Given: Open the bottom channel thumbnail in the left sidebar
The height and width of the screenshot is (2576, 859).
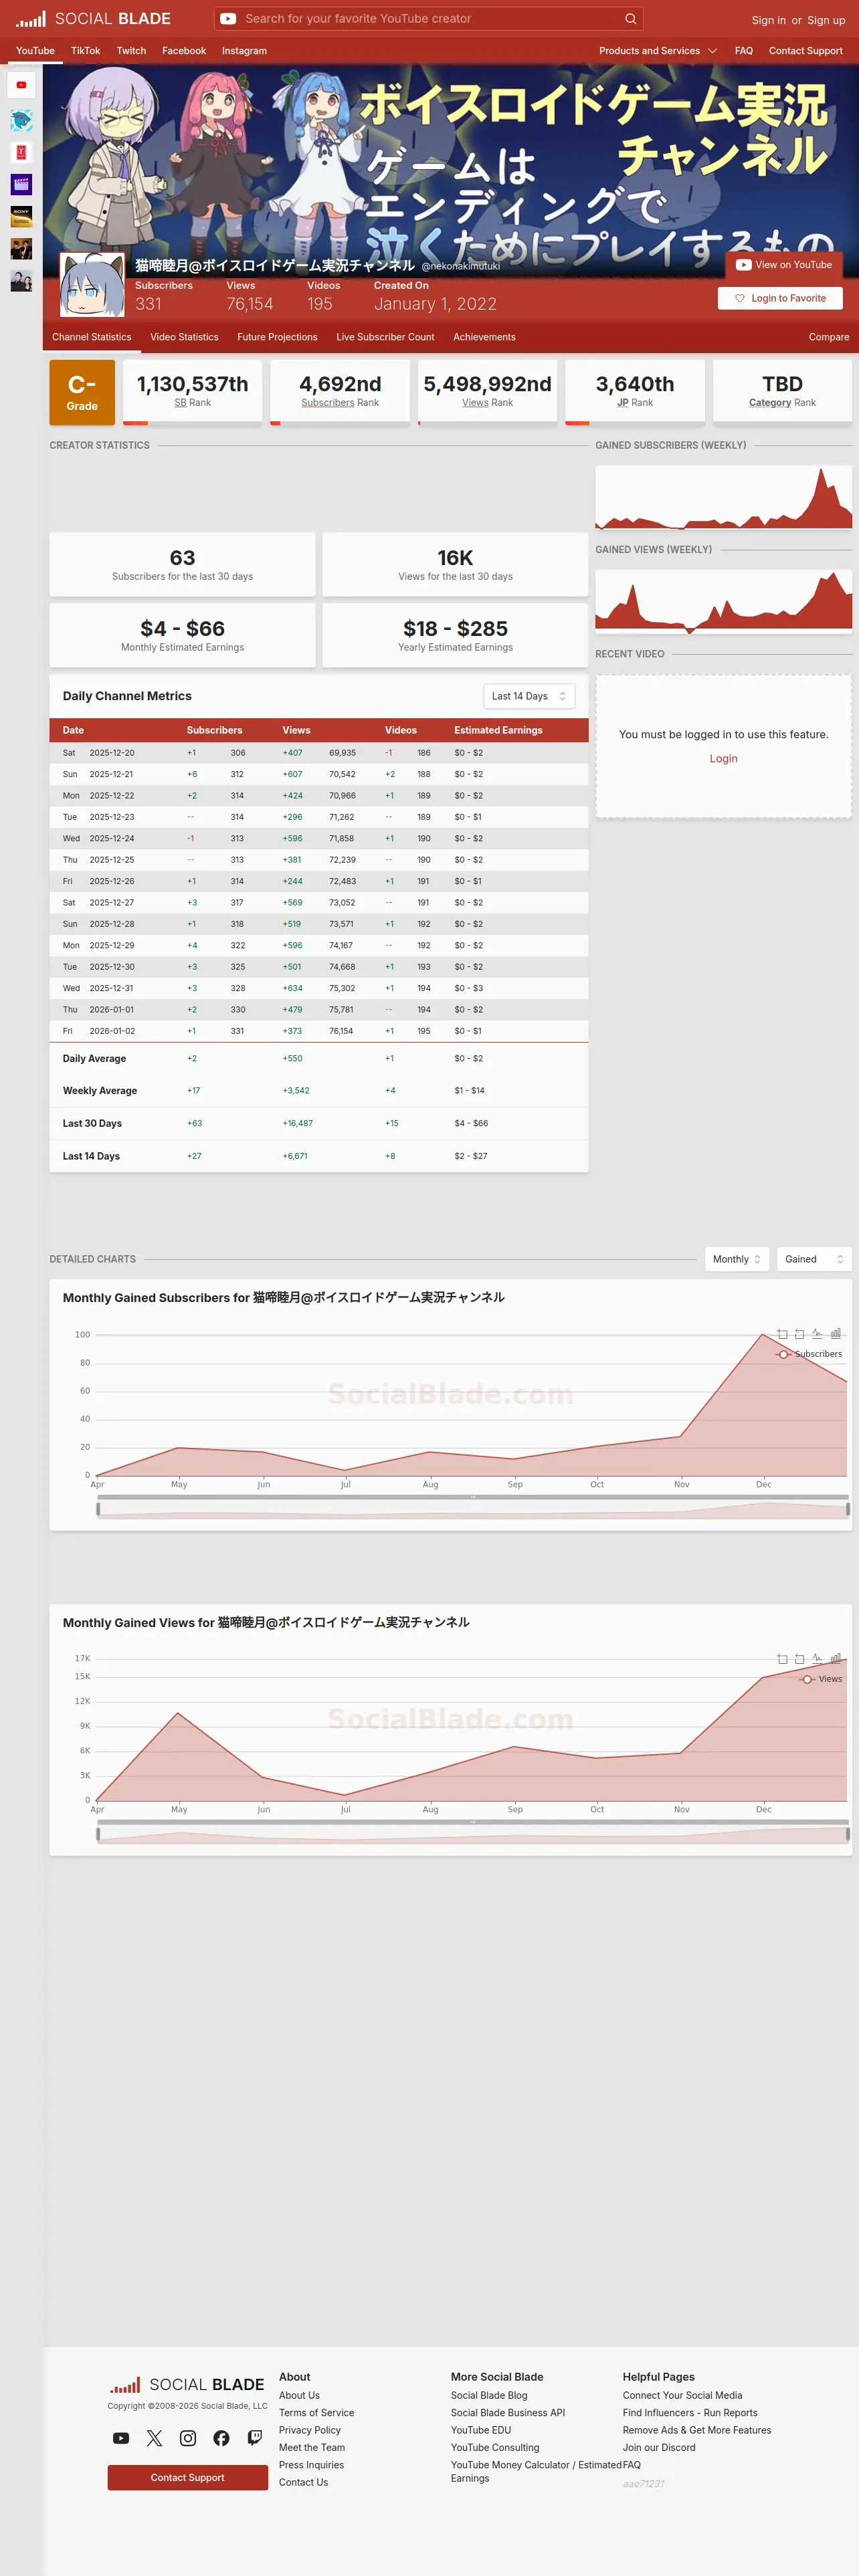Looking at the screenshot, I should point(21,280).
